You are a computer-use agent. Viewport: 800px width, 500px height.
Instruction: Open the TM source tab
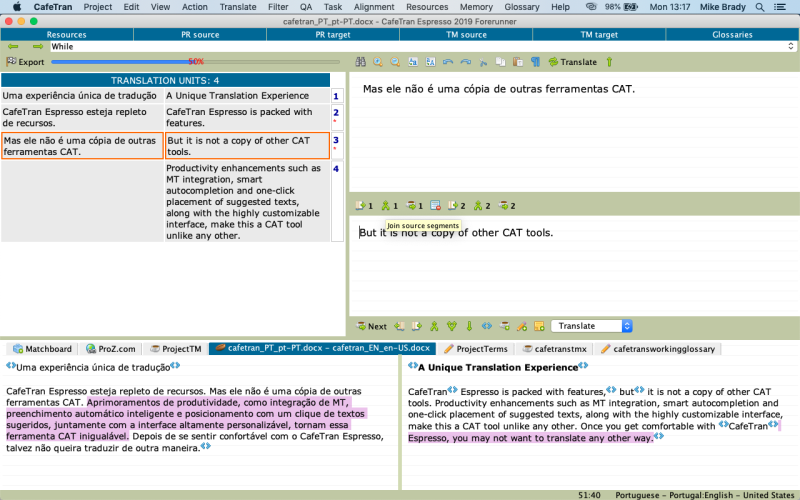point(466,35)
